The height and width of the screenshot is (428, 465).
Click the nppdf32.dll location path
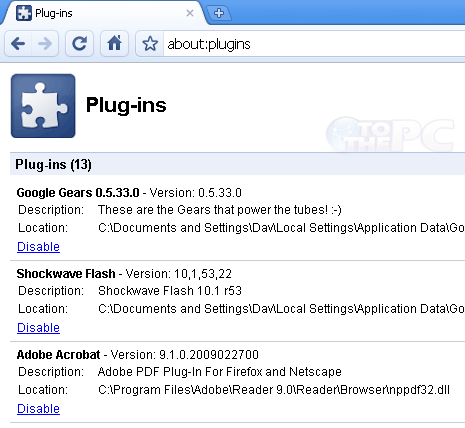coord(274,390)
